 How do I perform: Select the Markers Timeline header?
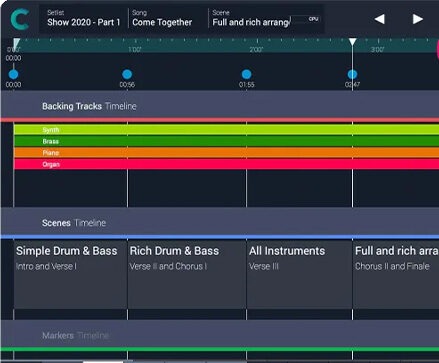pos(220,335)
